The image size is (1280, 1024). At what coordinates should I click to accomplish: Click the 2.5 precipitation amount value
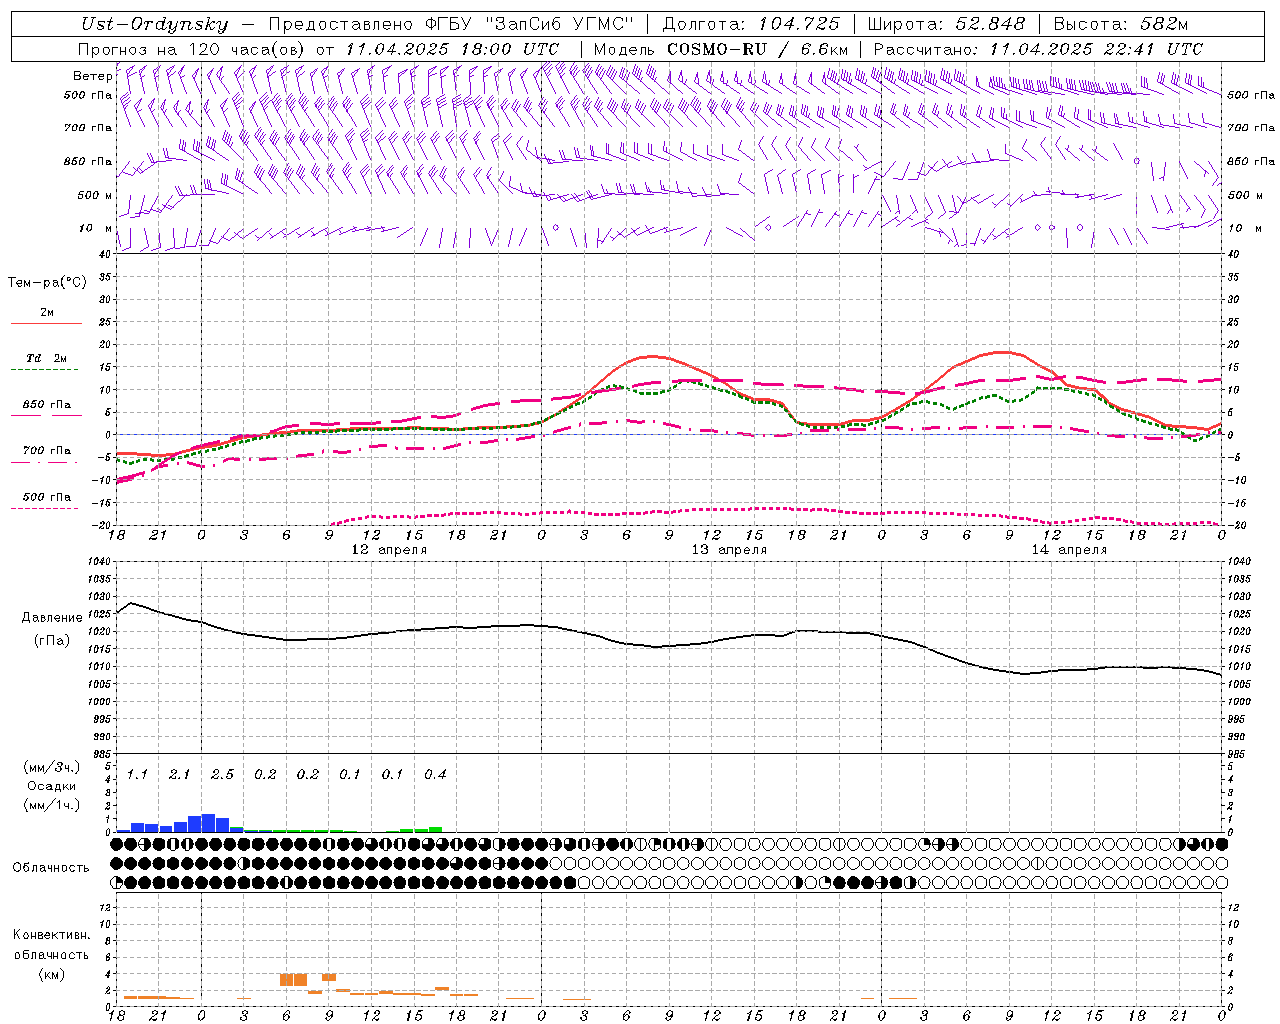222,774
